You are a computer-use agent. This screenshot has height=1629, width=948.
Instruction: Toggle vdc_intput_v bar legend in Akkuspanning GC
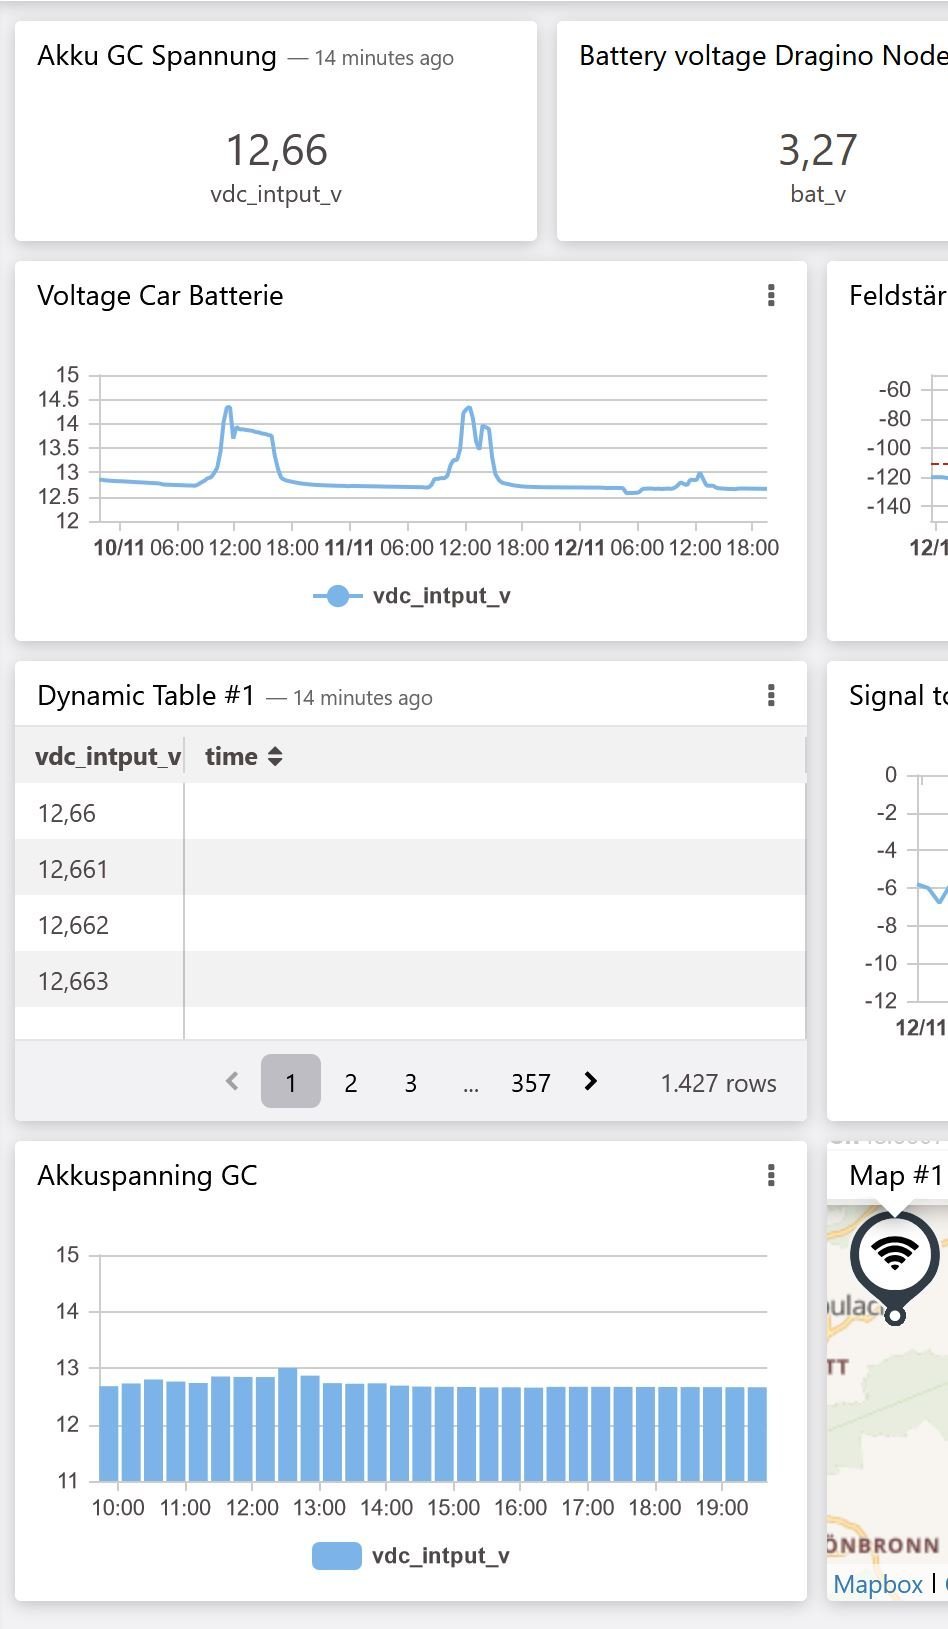411,1556
